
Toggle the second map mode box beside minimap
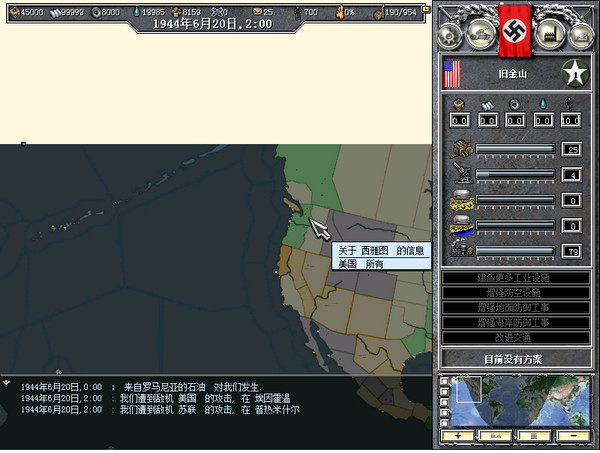pyautogui.click(x=444, y=391)
